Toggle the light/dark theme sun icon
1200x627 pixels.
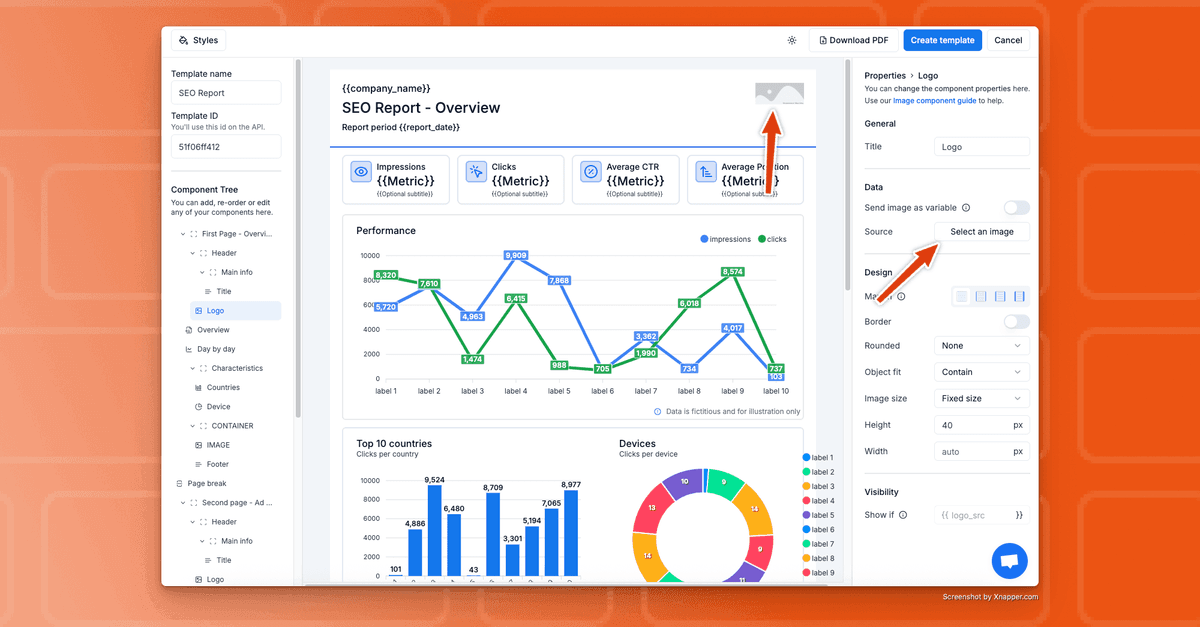click(792, 40)
